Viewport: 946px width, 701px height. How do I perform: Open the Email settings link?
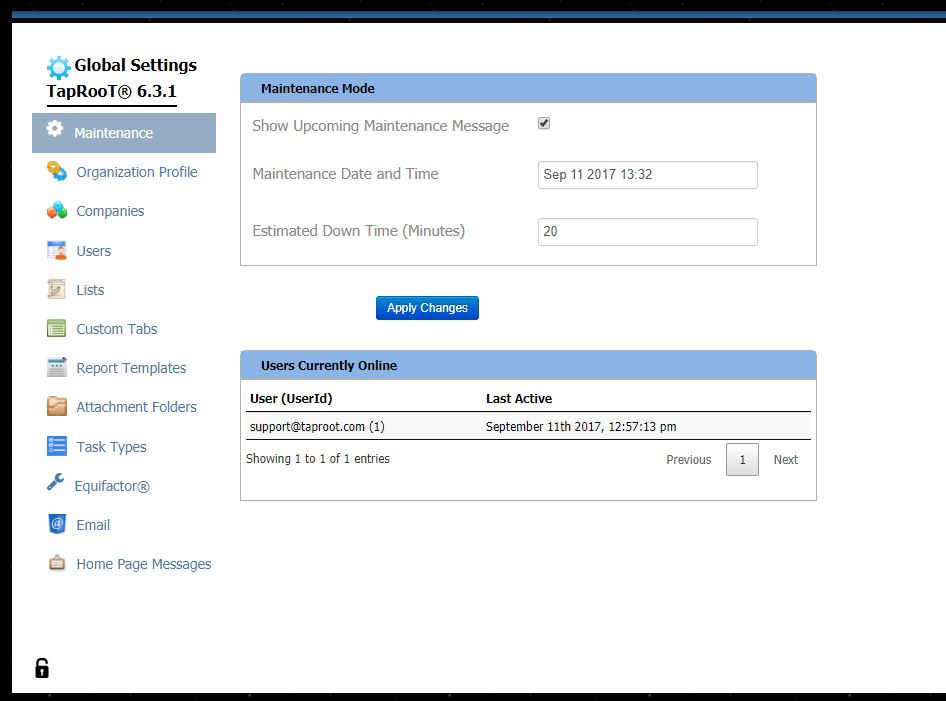point(93,525)
